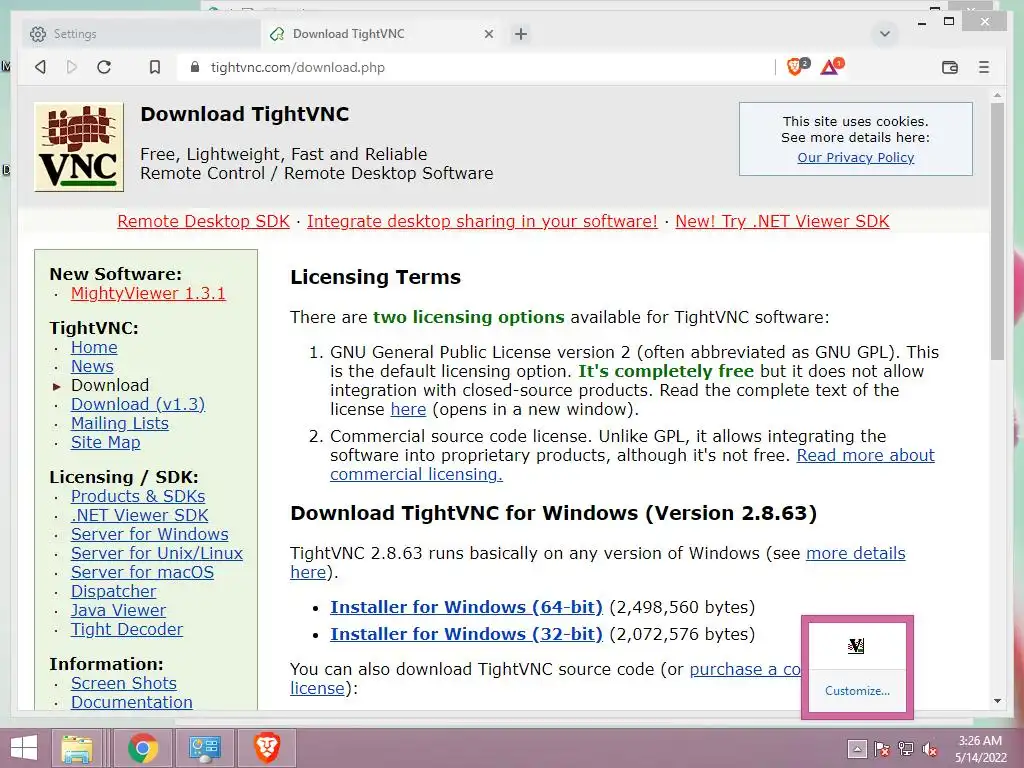
Task: Open Server for Unix/Linux link
Action: pyautogui.click(x=157, y=553)
